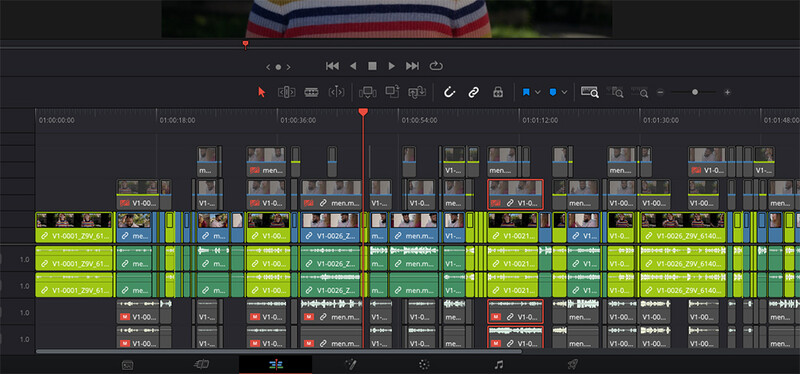Select green video clip V1-0001_Z9V_61 with thumbnails
The height and width of the screenshot is (374, 800).
[74, 227]
